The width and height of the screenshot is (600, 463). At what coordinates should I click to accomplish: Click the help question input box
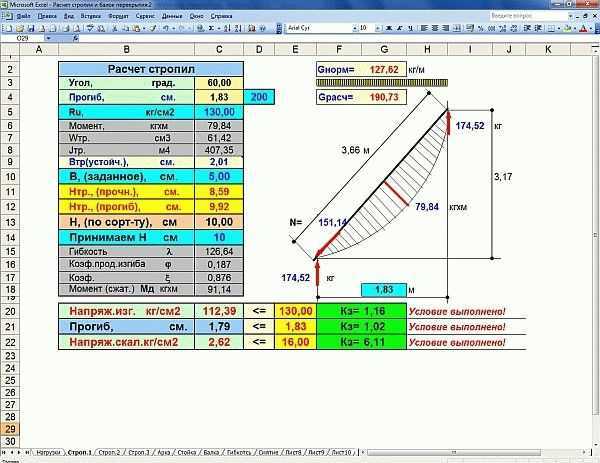pyautogui.click(x=528, y=16)
